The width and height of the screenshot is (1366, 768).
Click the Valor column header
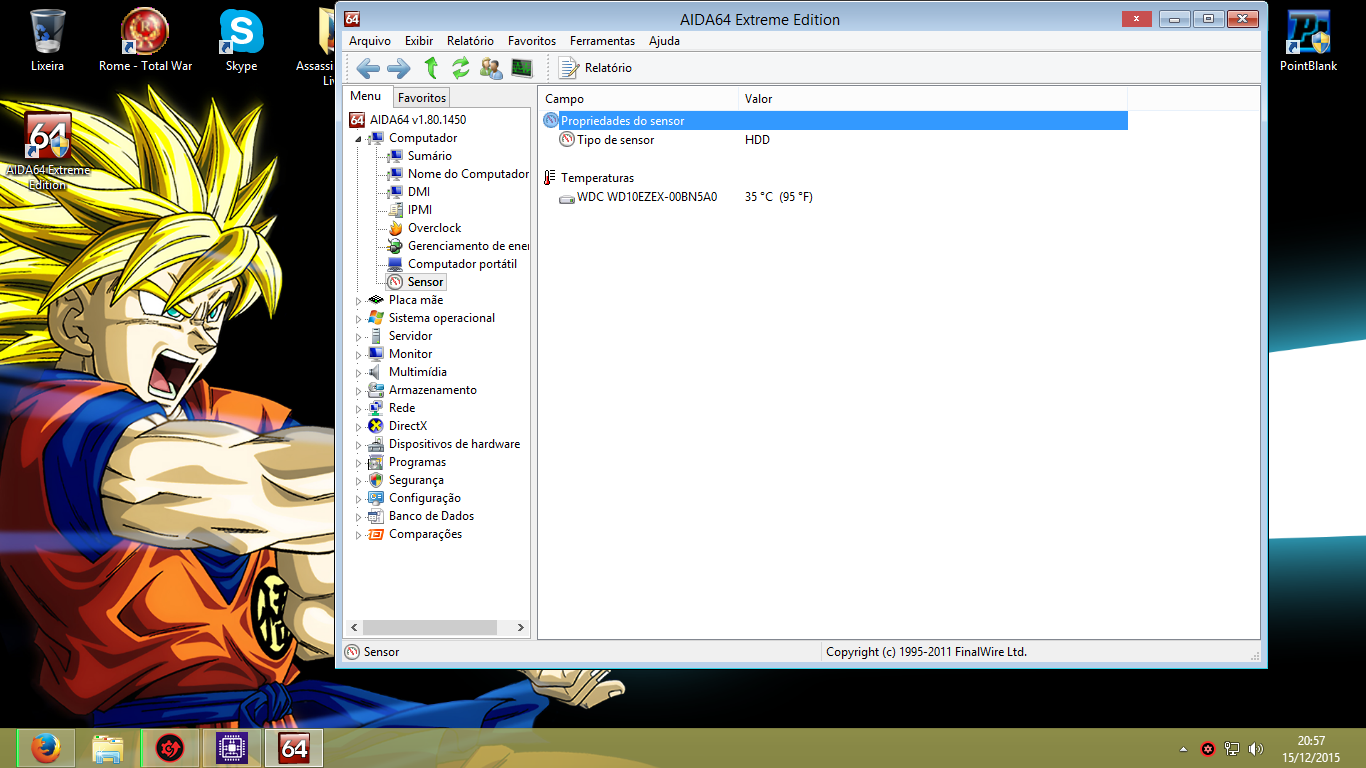[933, 99]
